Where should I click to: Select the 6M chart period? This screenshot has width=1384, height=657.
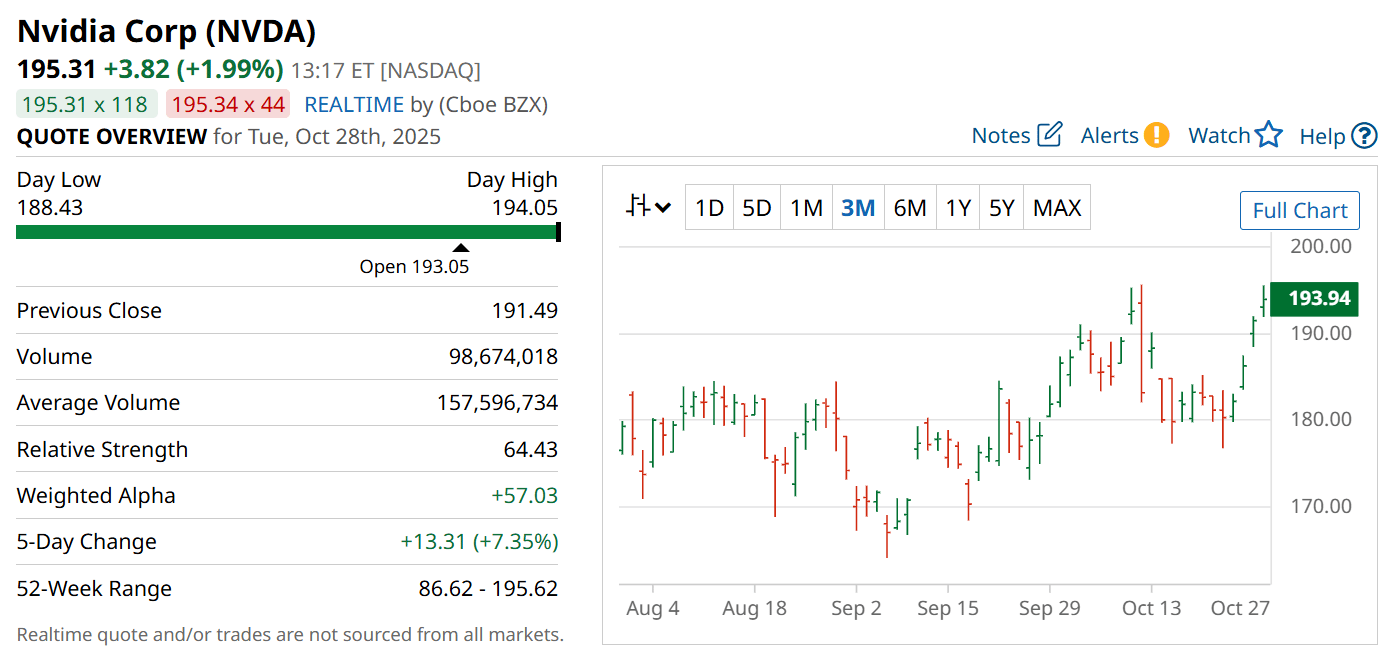point(910,208)
